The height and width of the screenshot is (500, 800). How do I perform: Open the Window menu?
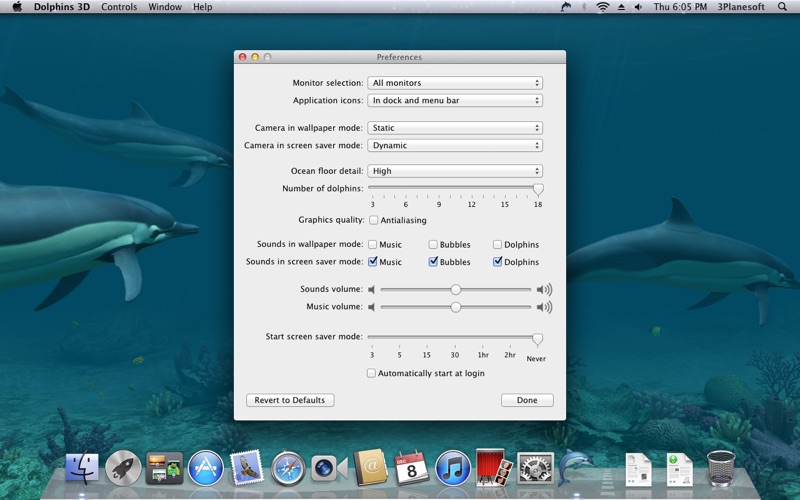click(x=165, y=7)
